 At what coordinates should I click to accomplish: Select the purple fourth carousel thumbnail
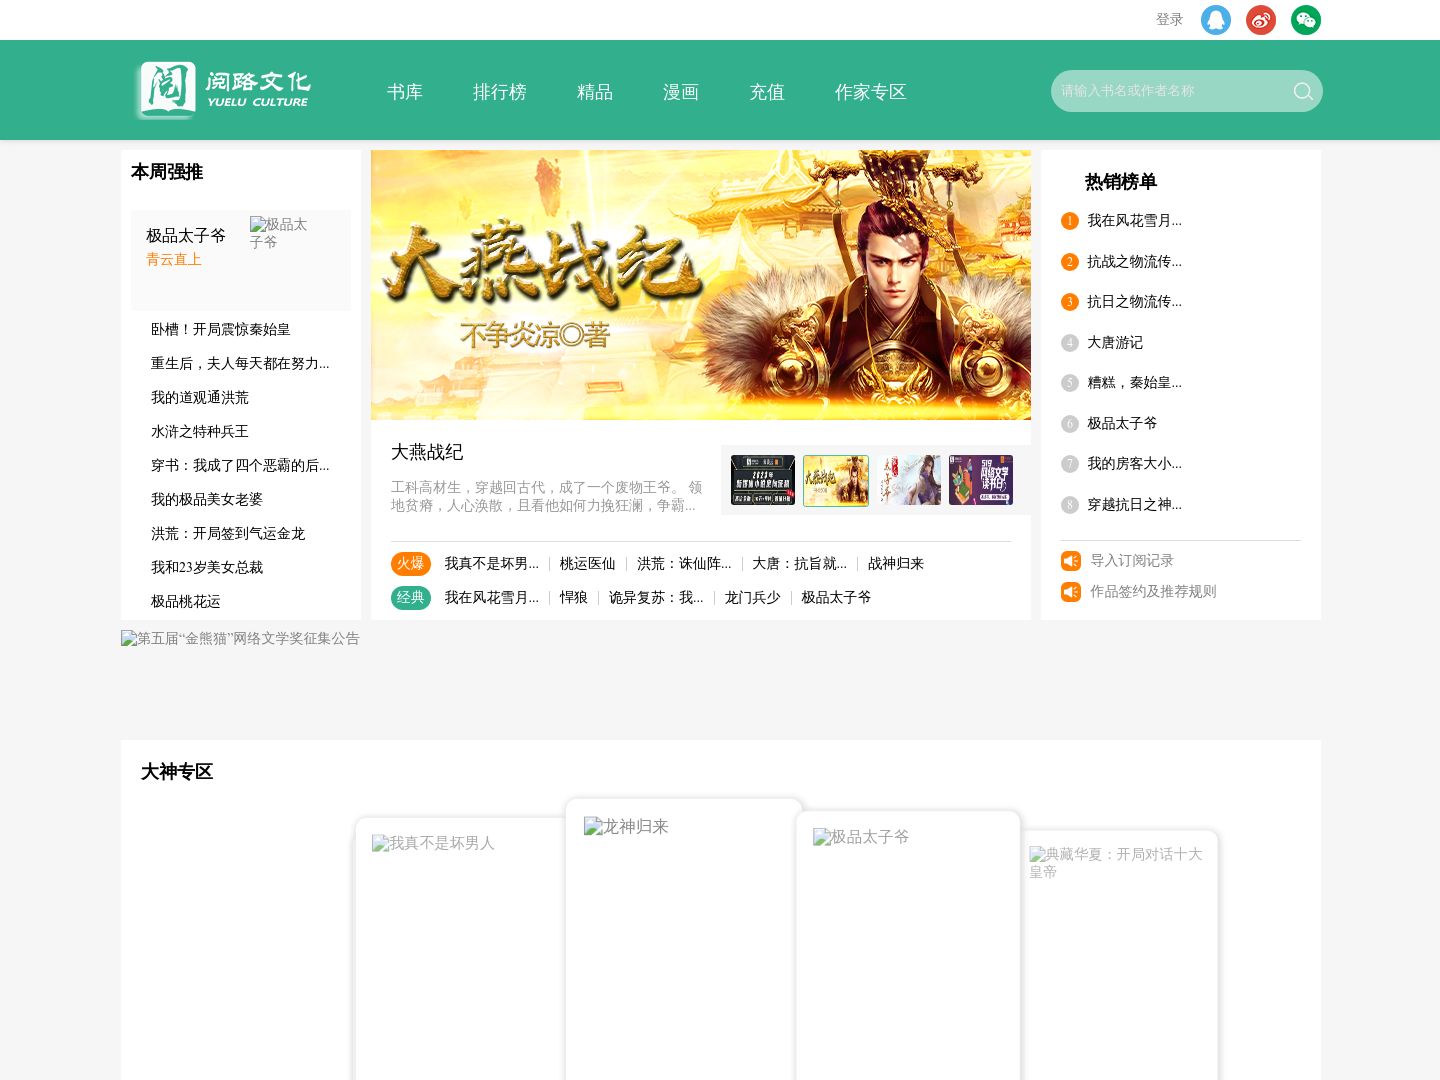[x=981, y=480]
